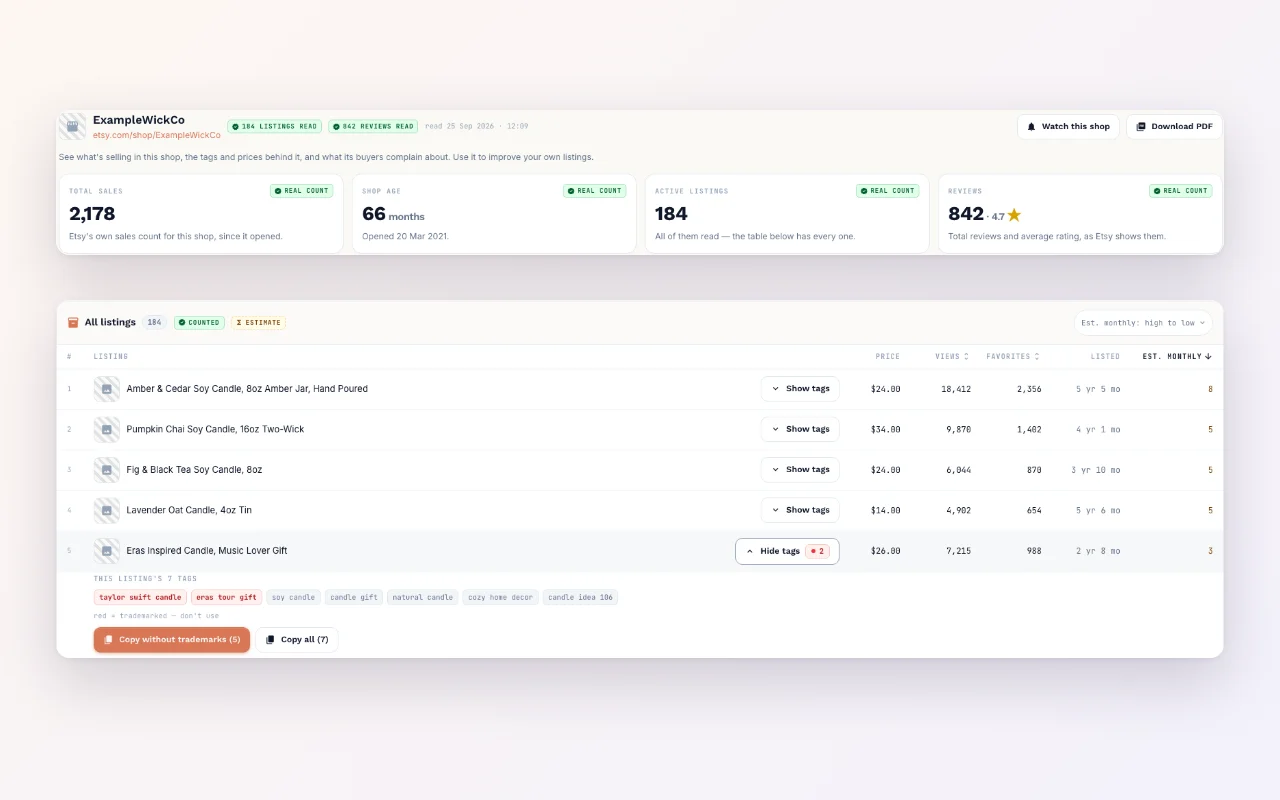Open the Est. monthly high to low sort dropdown
The width and height of the screenshot is (1280, 800).
click(1143, 323)
